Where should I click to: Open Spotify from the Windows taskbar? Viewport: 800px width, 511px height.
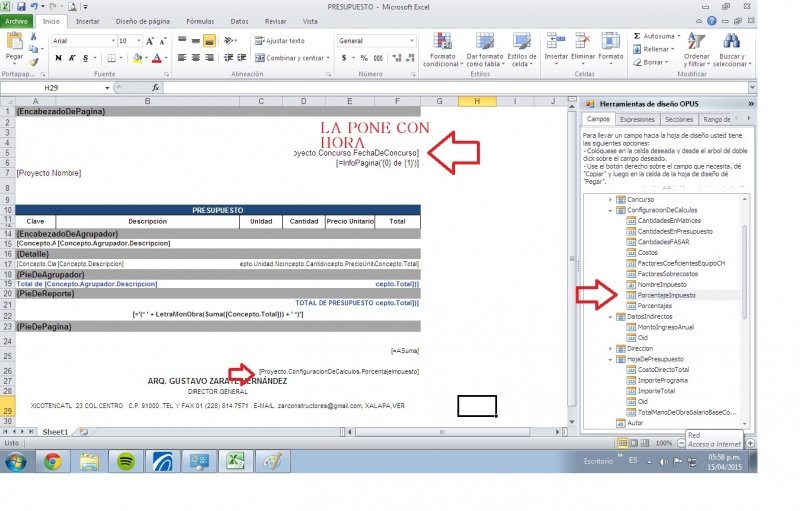[126, 461]
